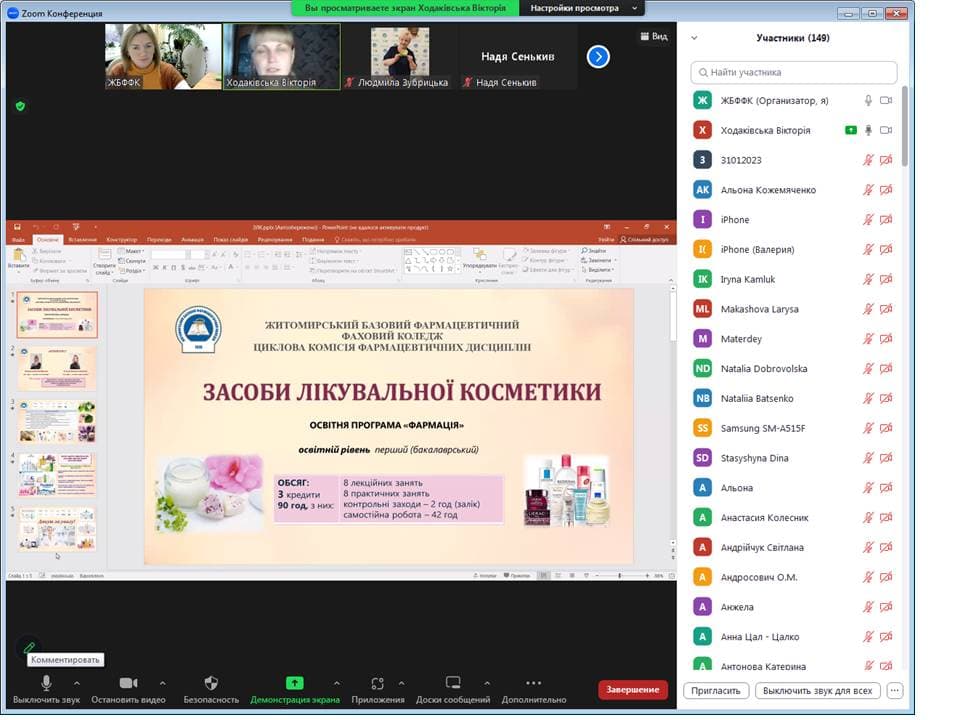Open PowerPoint Основне ribbon tab
This screenshot has height=720, width=960.
click(47, 239)
